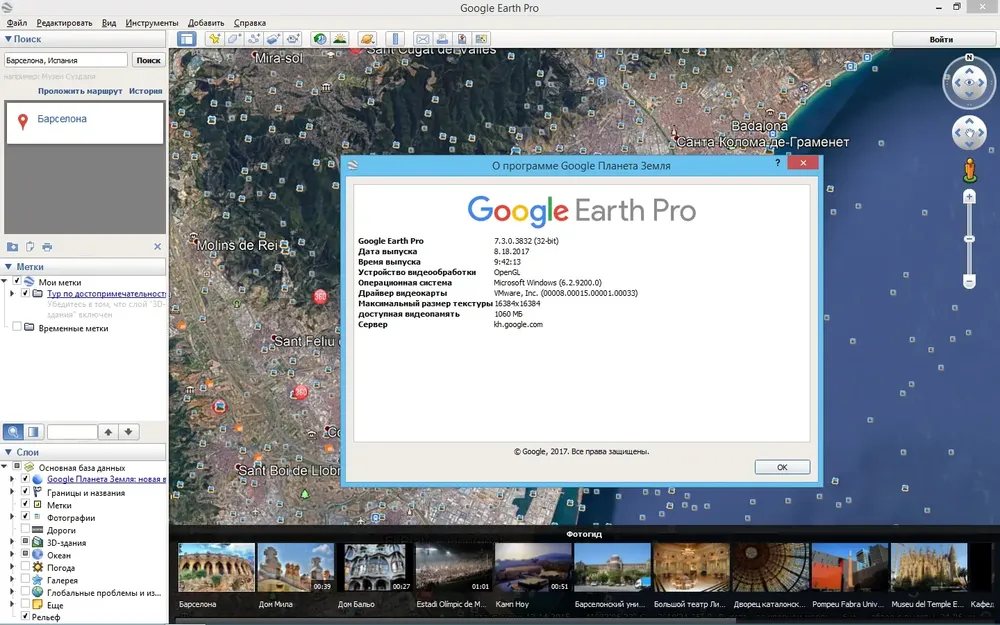The width and height of the screenshot is (1000, 625).
Task: Click the search field with Барселона, Испания
Action: pos(66,60)
